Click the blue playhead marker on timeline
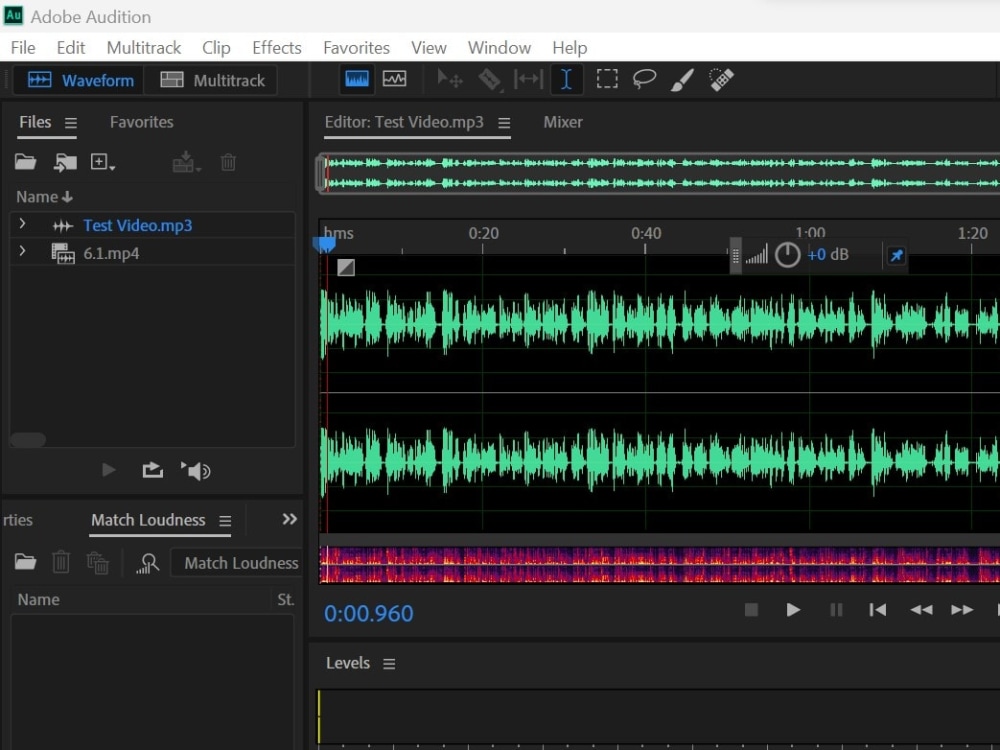This screenshot has width=1000, height=750. tap(325, 244)
